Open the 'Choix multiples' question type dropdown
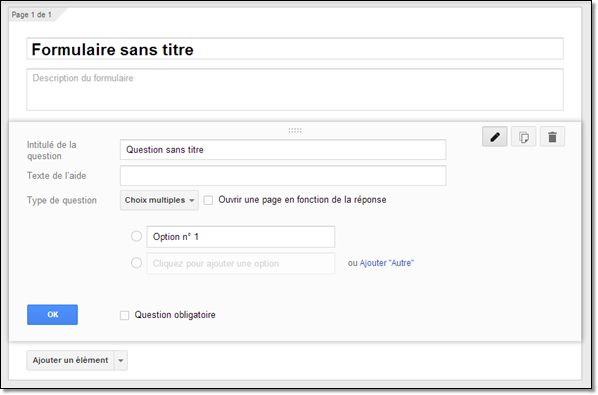 (159, 200)
